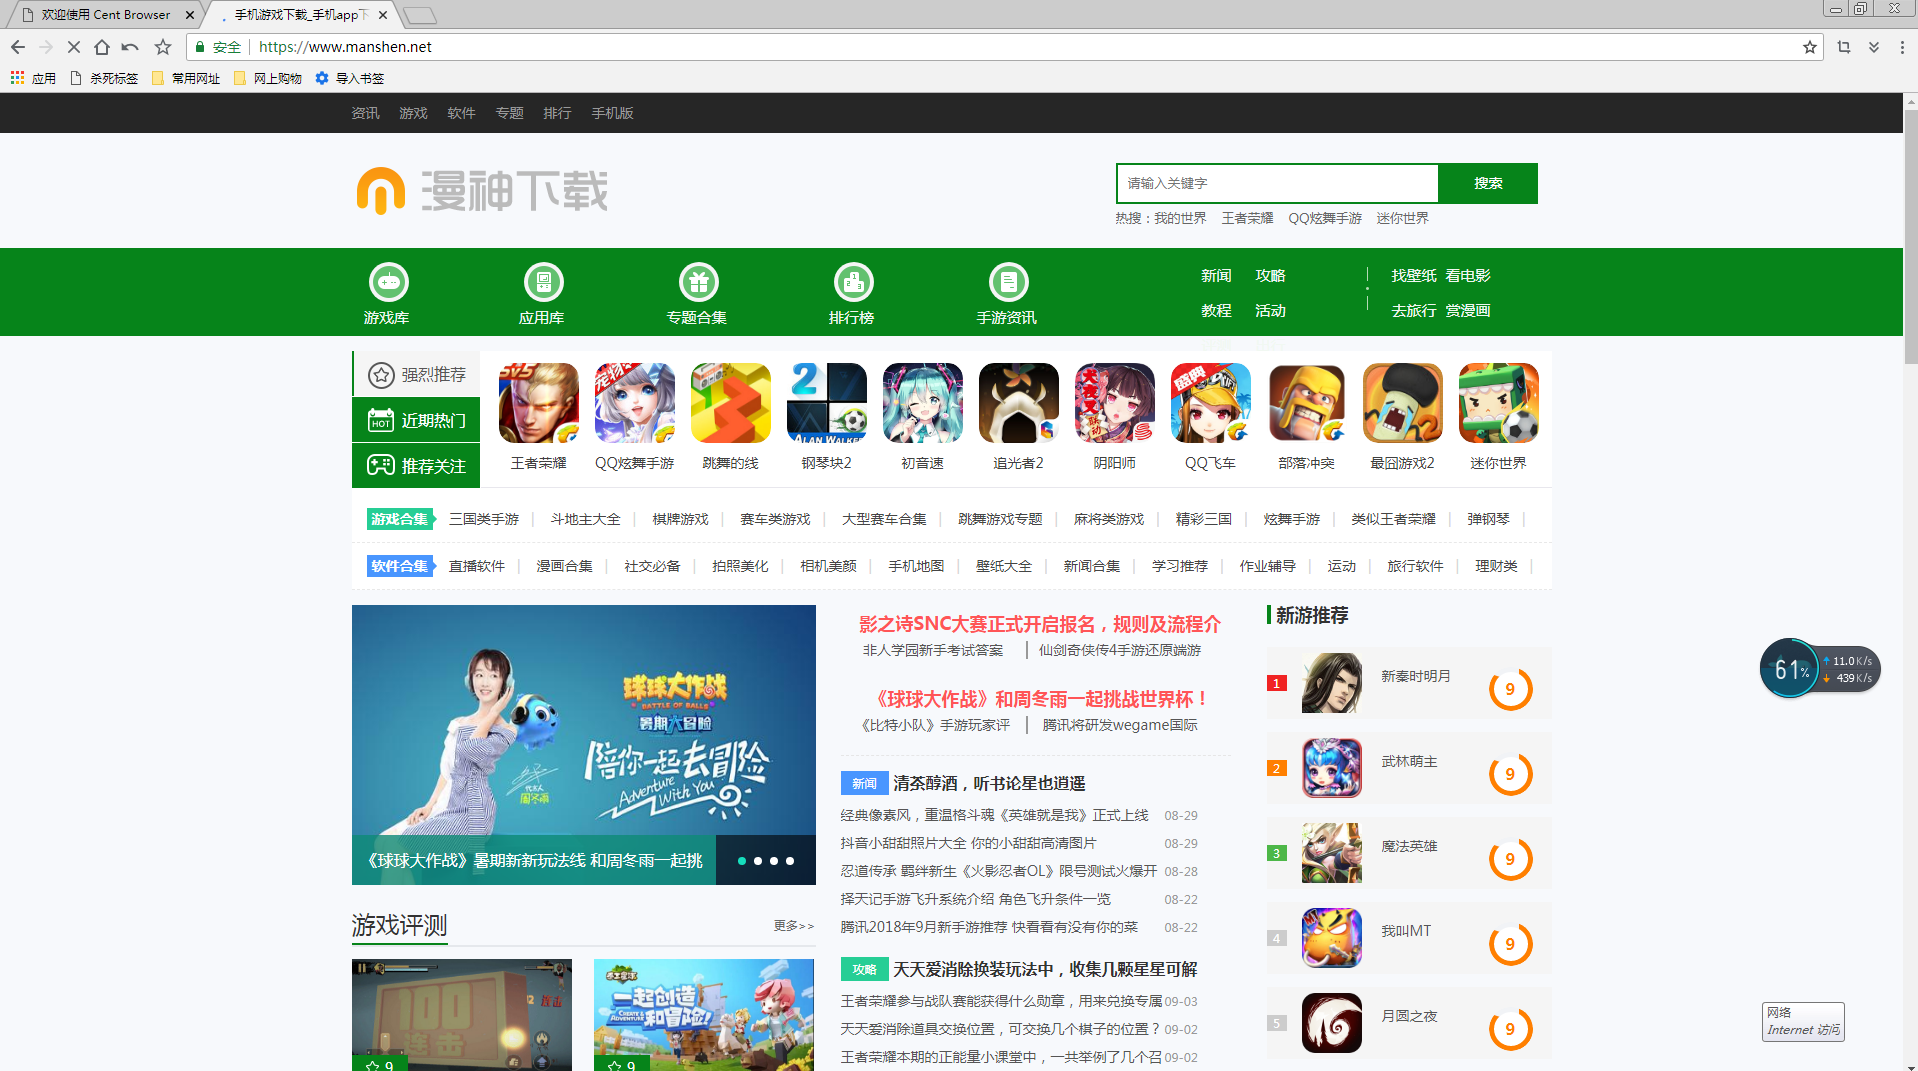This screenshot has height=1071, width=1918.
Task: Select the last carousel dot on banner
Action: tap(790, 861)
